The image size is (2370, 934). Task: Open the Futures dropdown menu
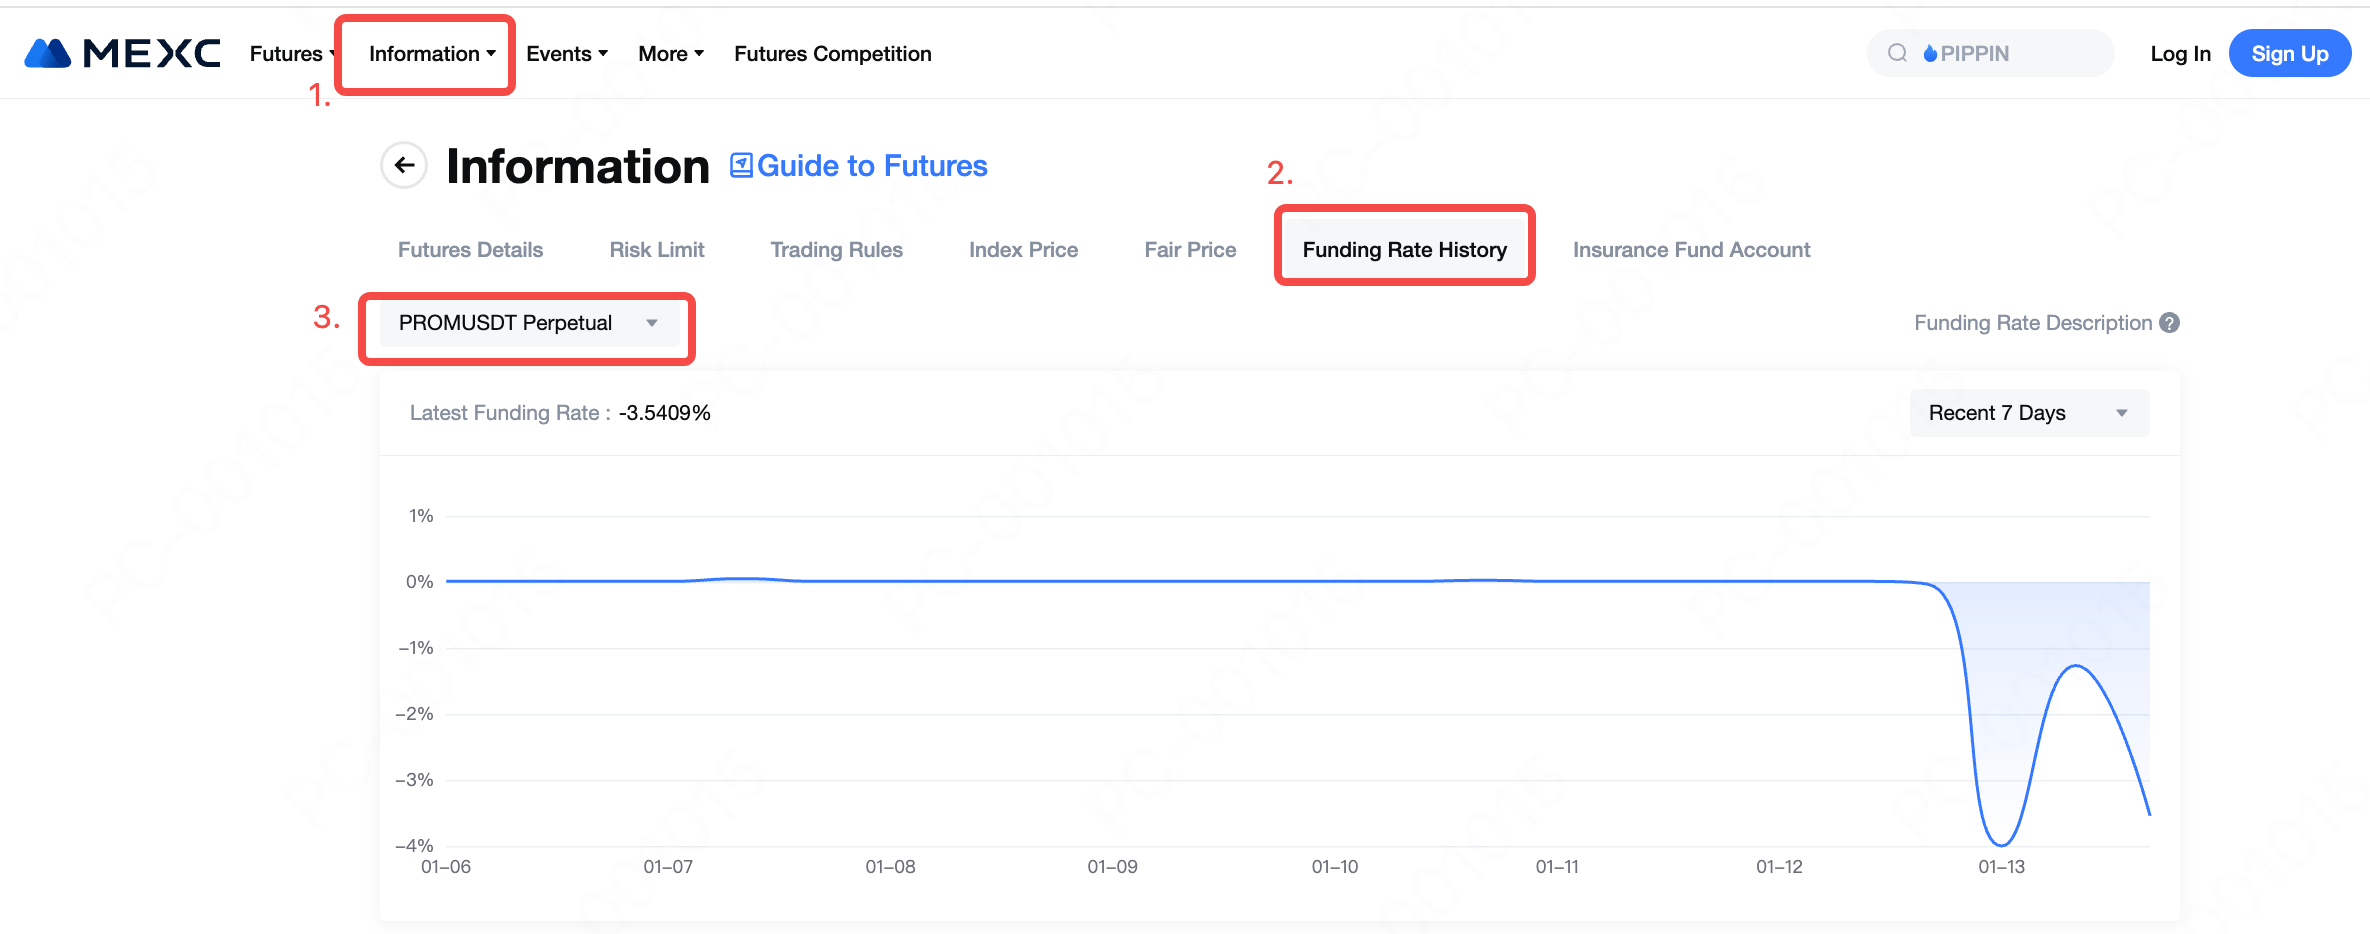(288, 54)
